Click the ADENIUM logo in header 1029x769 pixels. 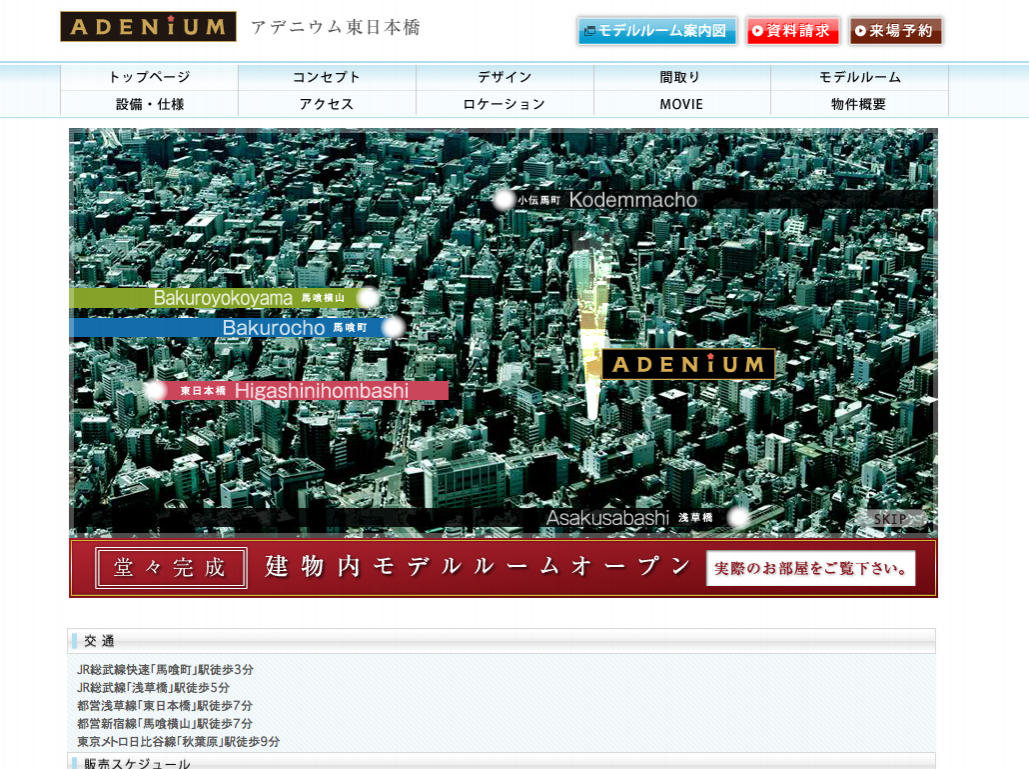148,27
